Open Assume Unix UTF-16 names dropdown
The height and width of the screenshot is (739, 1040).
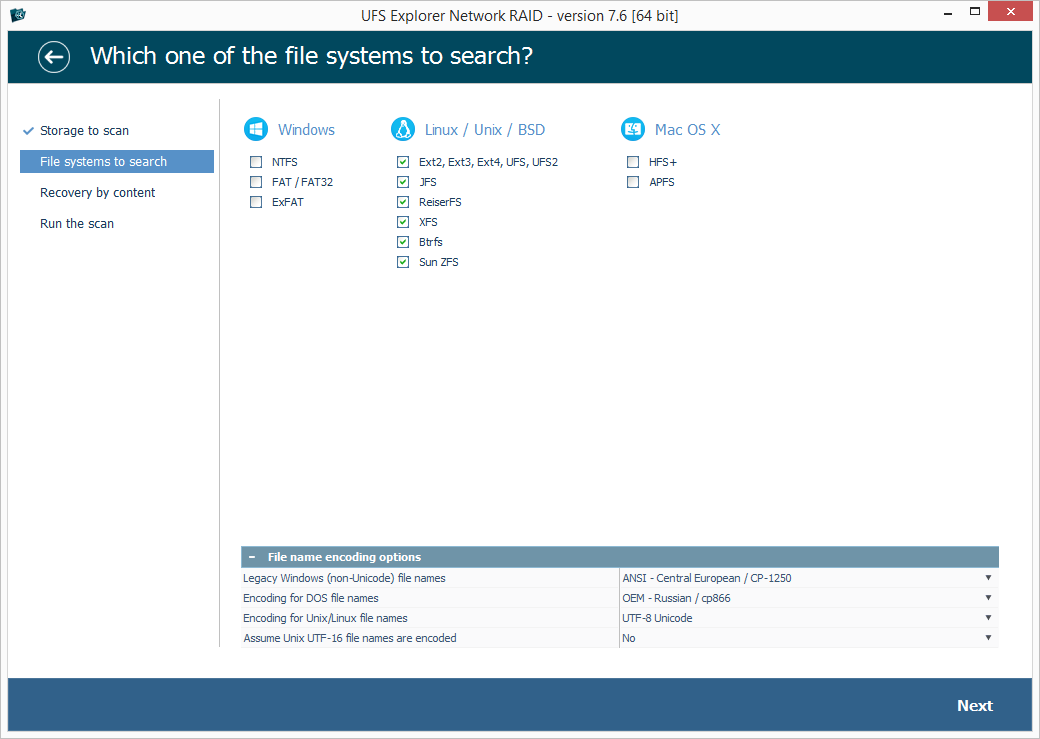[808, 638]
